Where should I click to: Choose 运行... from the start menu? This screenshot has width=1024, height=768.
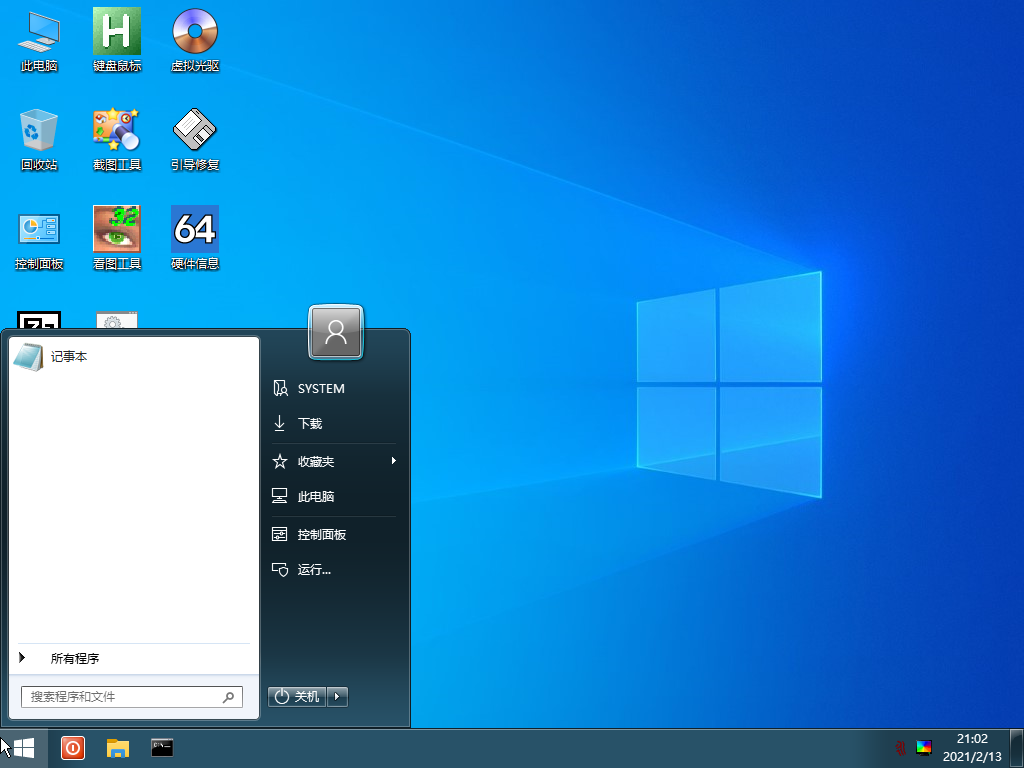(x=313, y=570)
